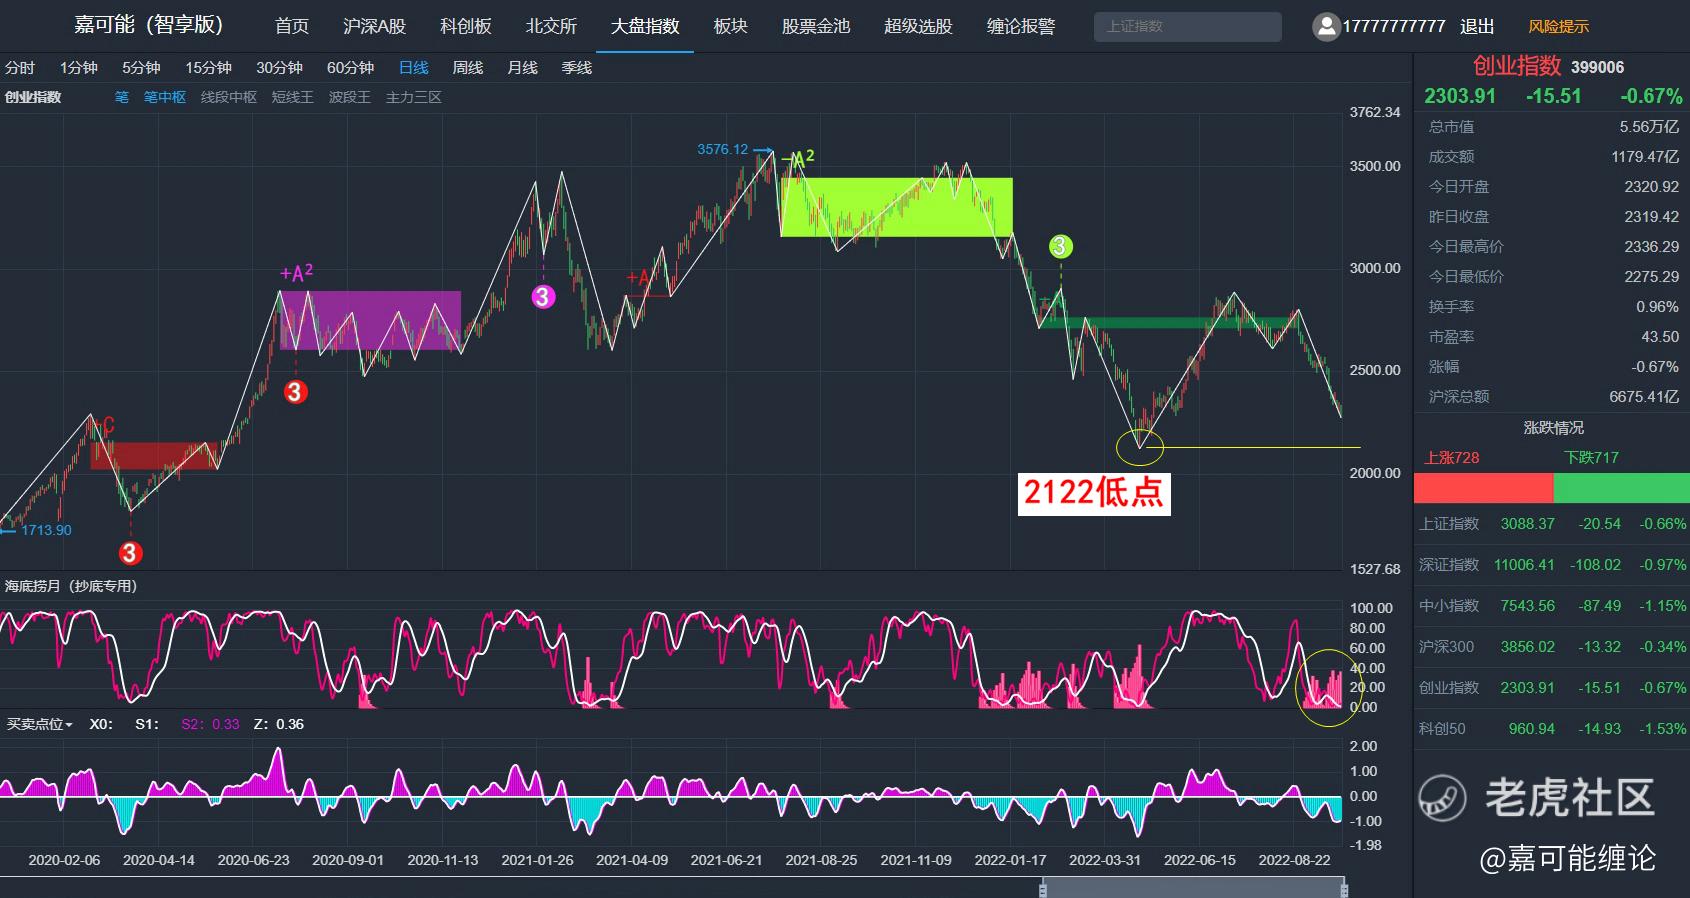1690x898 pixels.
Task: Click the 沪深总额 value 6675.41亿
Action: (1644, 397)
